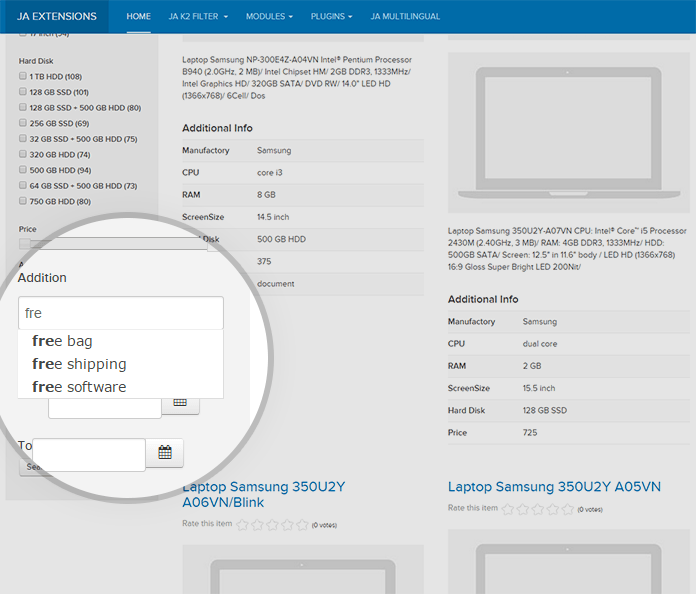Rate A05VN item three stars

(x=538, y=509)
